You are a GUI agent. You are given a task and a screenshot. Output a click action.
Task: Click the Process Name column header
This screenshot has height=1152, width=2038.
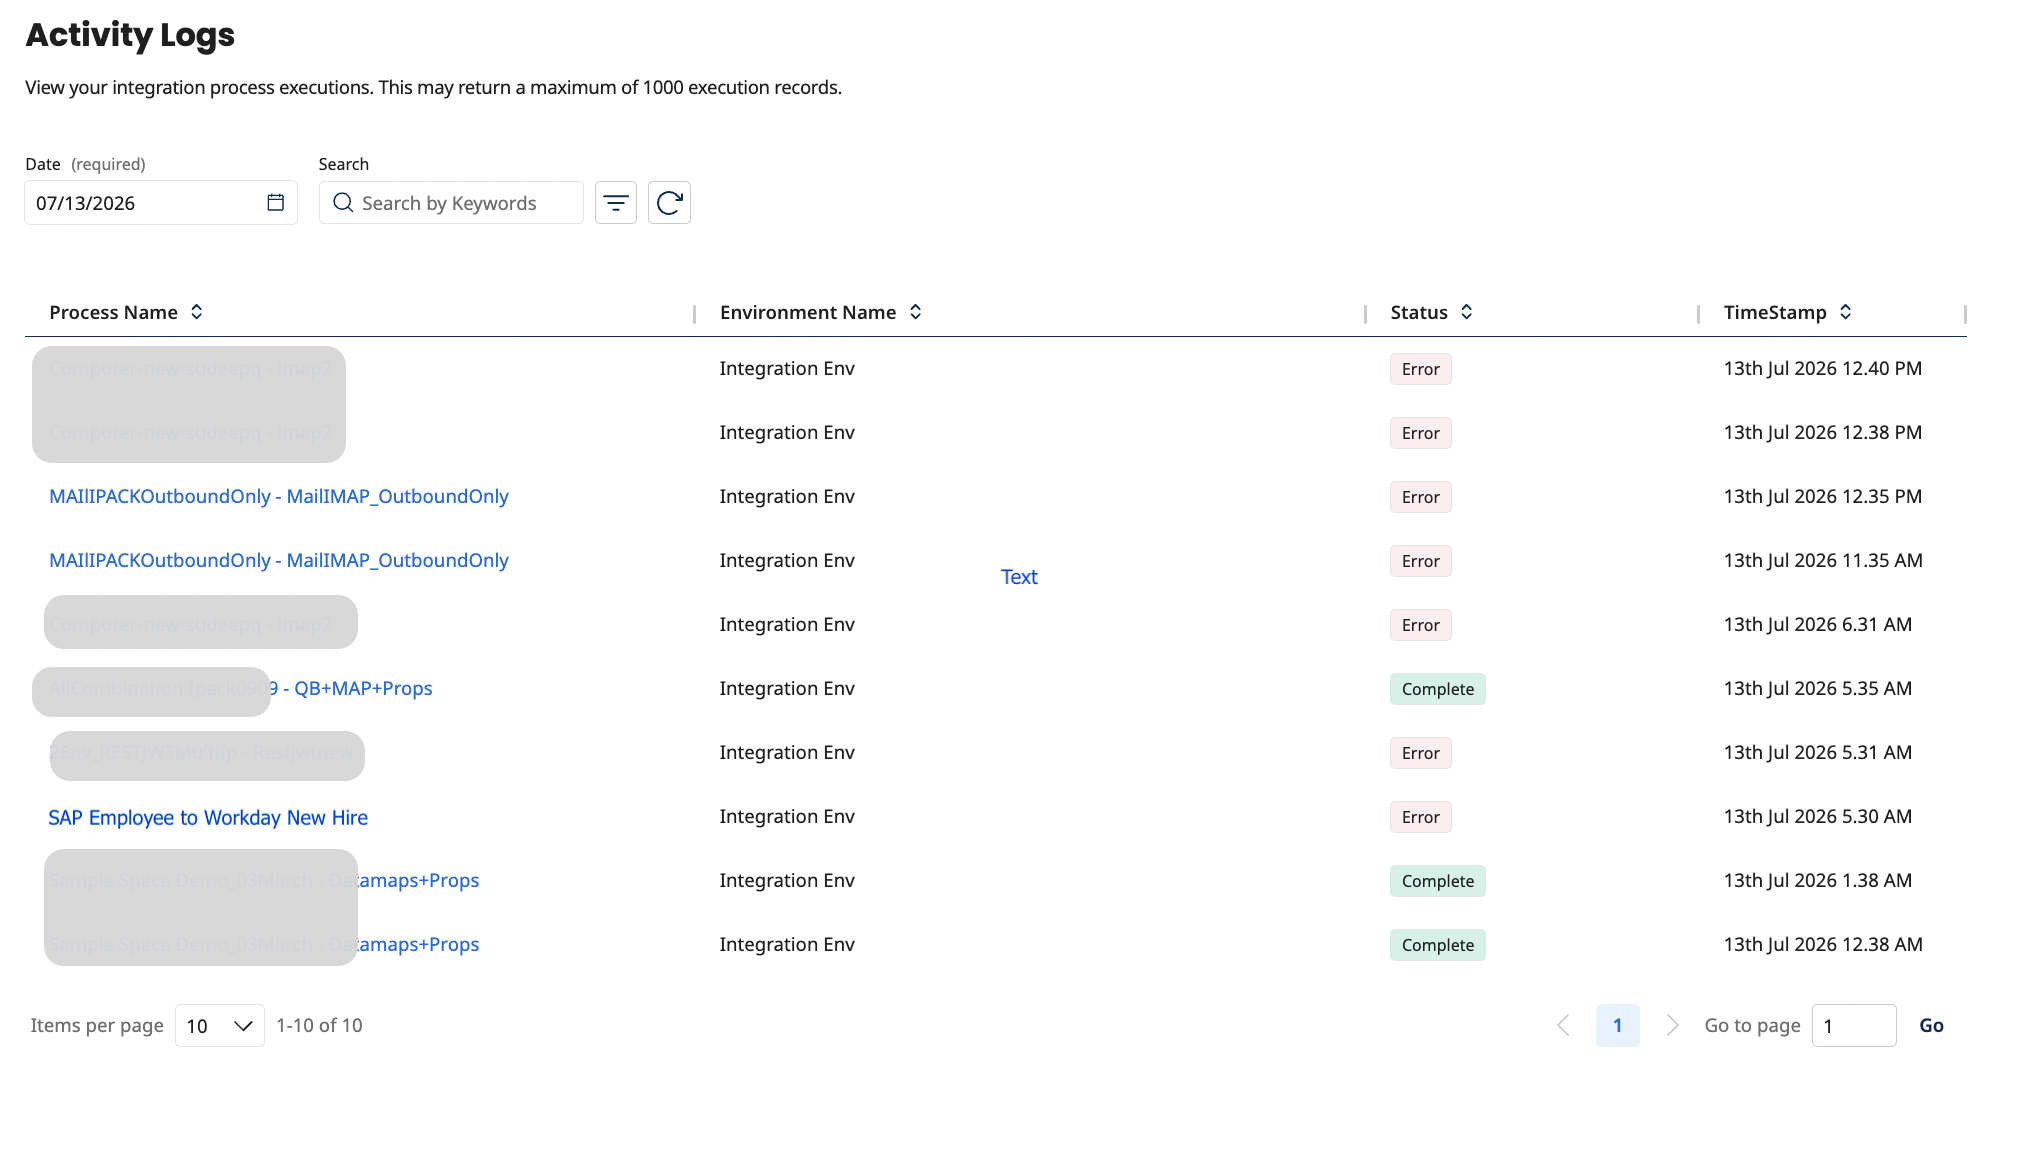(x=113, y=312)
